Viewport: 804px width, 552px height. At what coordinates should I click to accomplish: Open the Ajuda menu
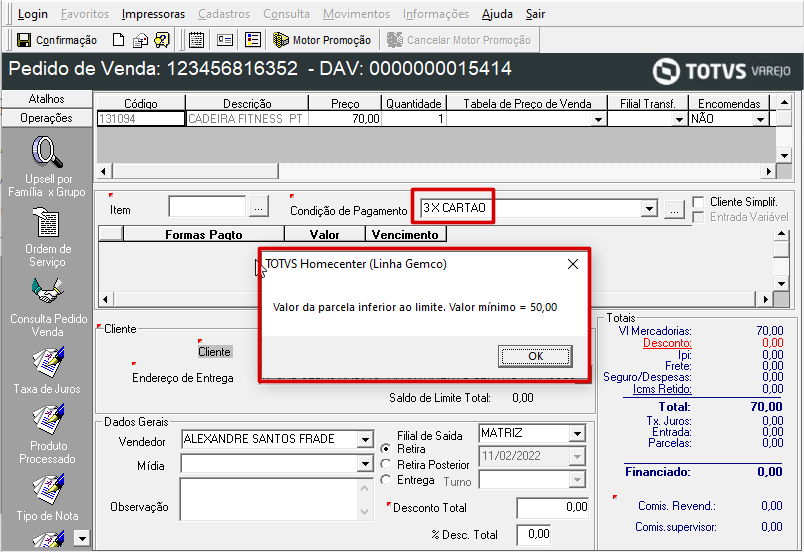point(497,14)
